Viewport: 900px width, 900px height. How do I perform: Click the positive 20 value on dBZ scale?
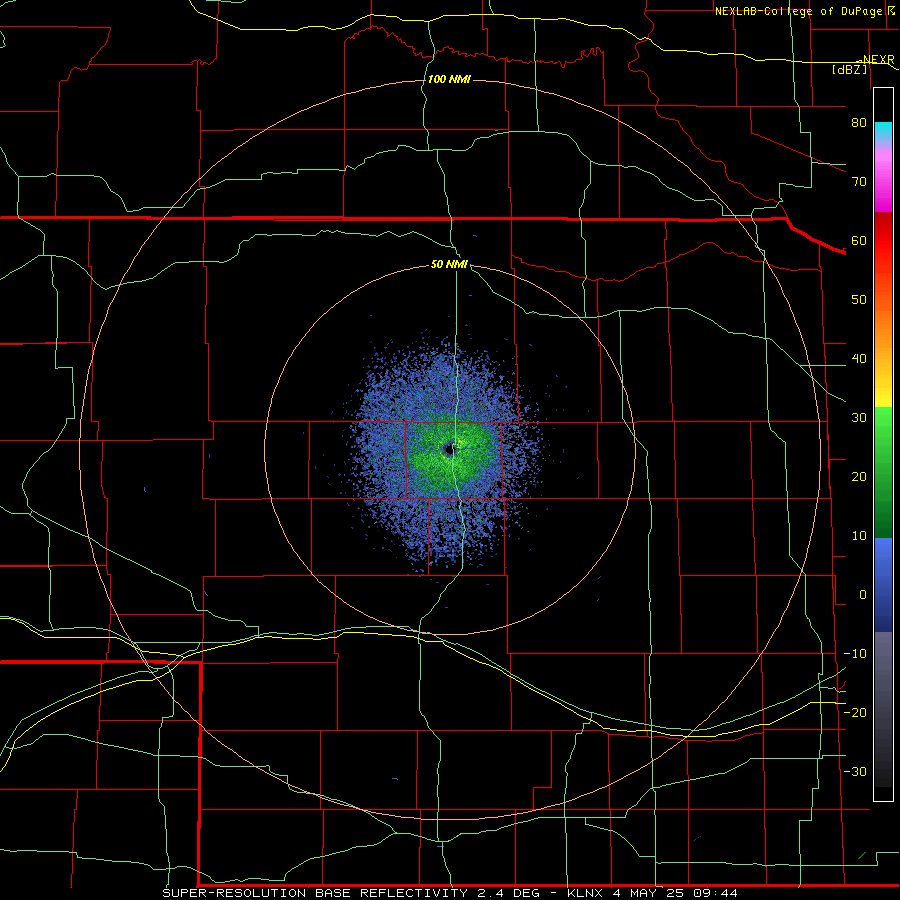(x=859, y=476)
